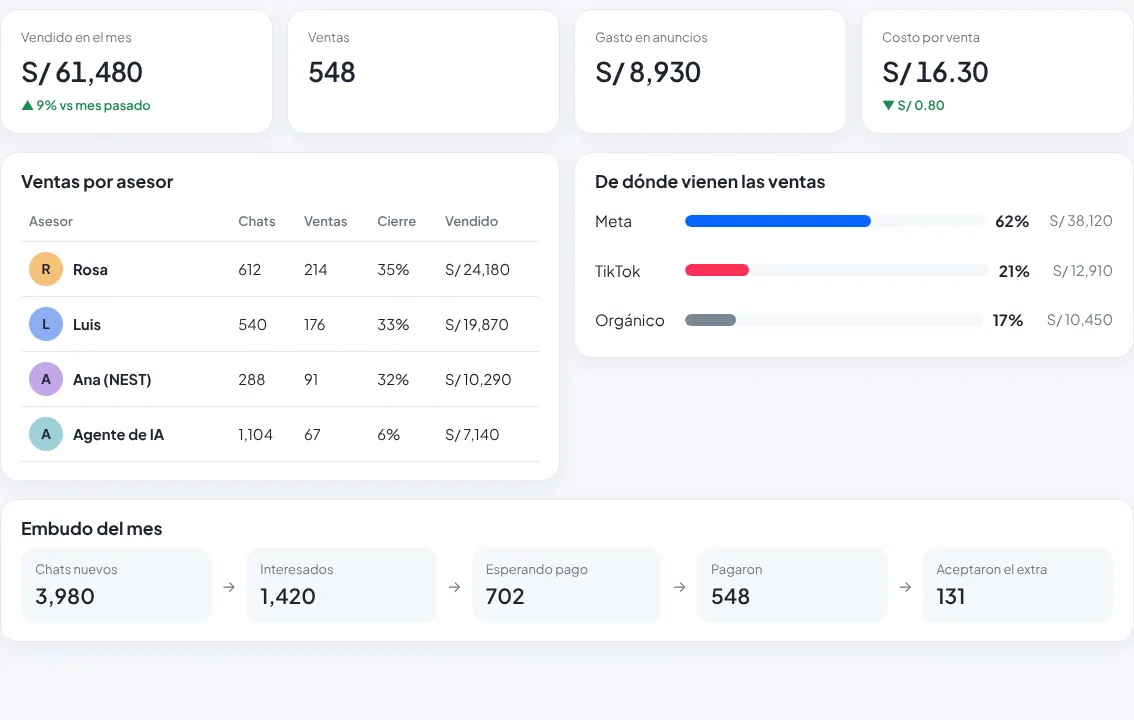
Task: Open the Pagaron funnel card
Action: point(792,585)
